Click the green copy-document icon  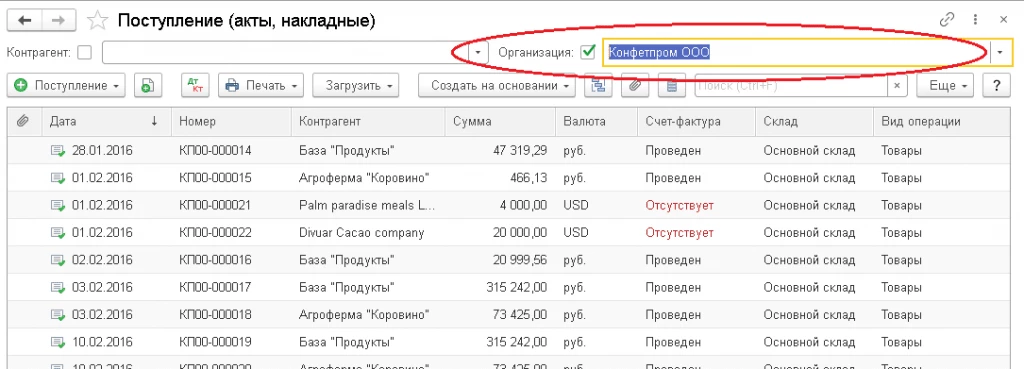point(148,86)
